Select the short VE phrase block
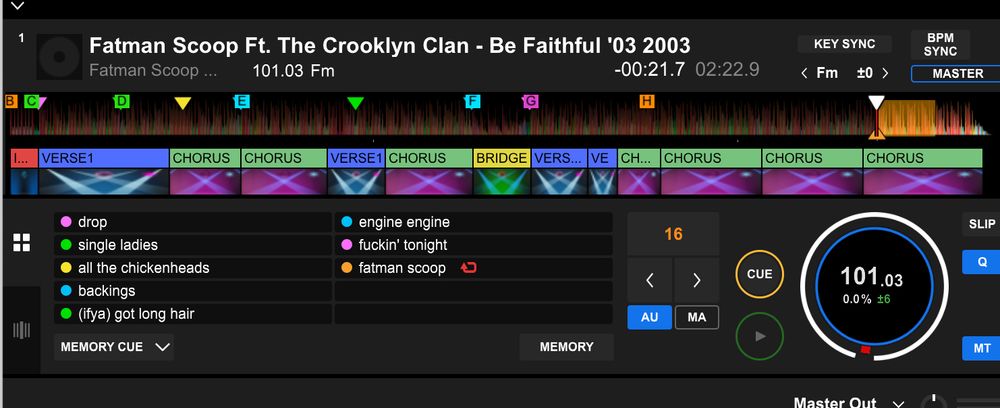 pyautogui.click(x=602, y=158)
